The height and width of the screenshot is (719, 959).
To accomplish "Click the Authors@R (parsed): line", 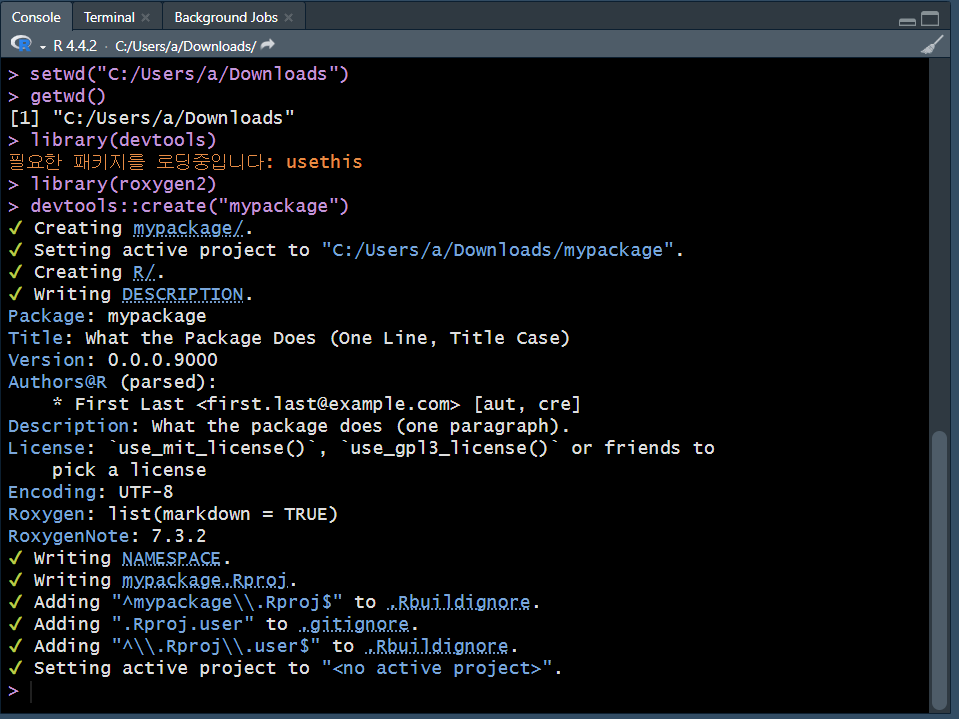I will (x=112, y=382).
